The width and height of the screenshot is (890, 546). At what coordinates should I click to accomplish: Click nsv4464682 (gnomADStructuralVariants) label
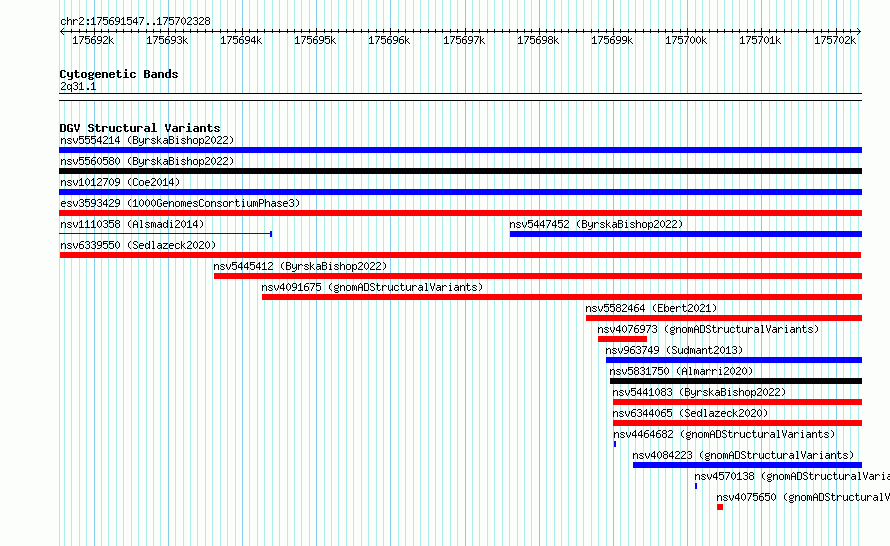[724, 434]
